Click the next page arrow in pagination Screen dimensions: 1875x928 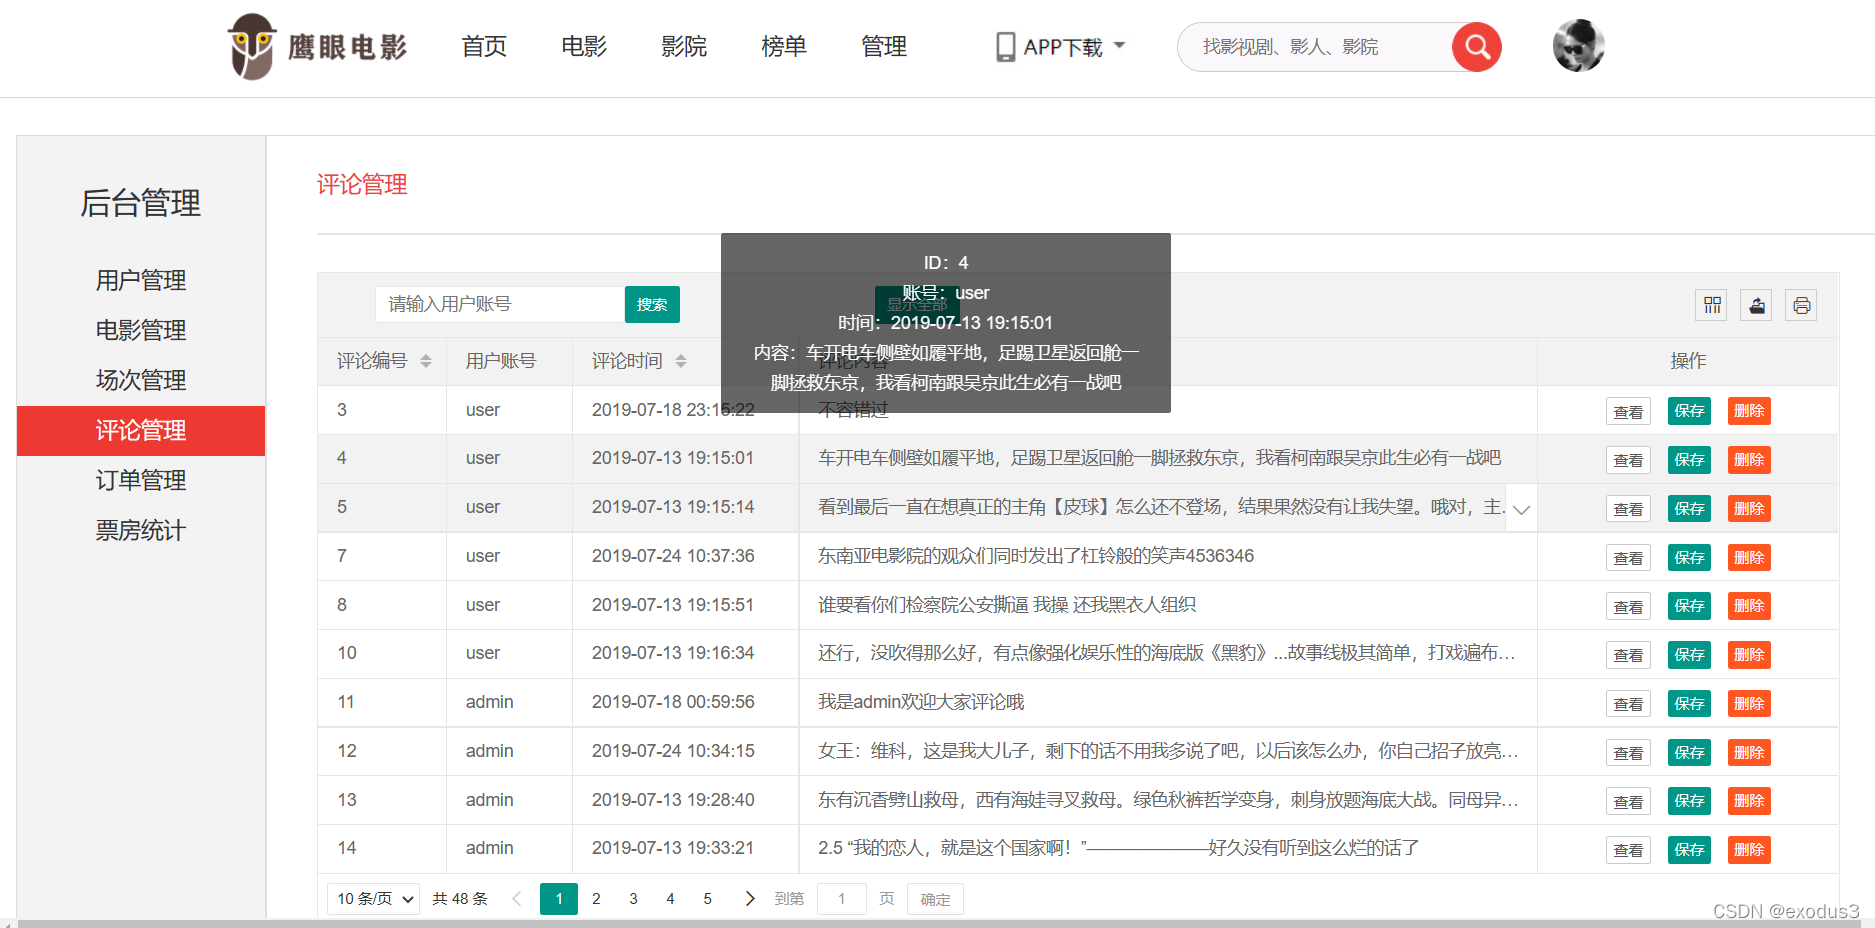point(749,898)
